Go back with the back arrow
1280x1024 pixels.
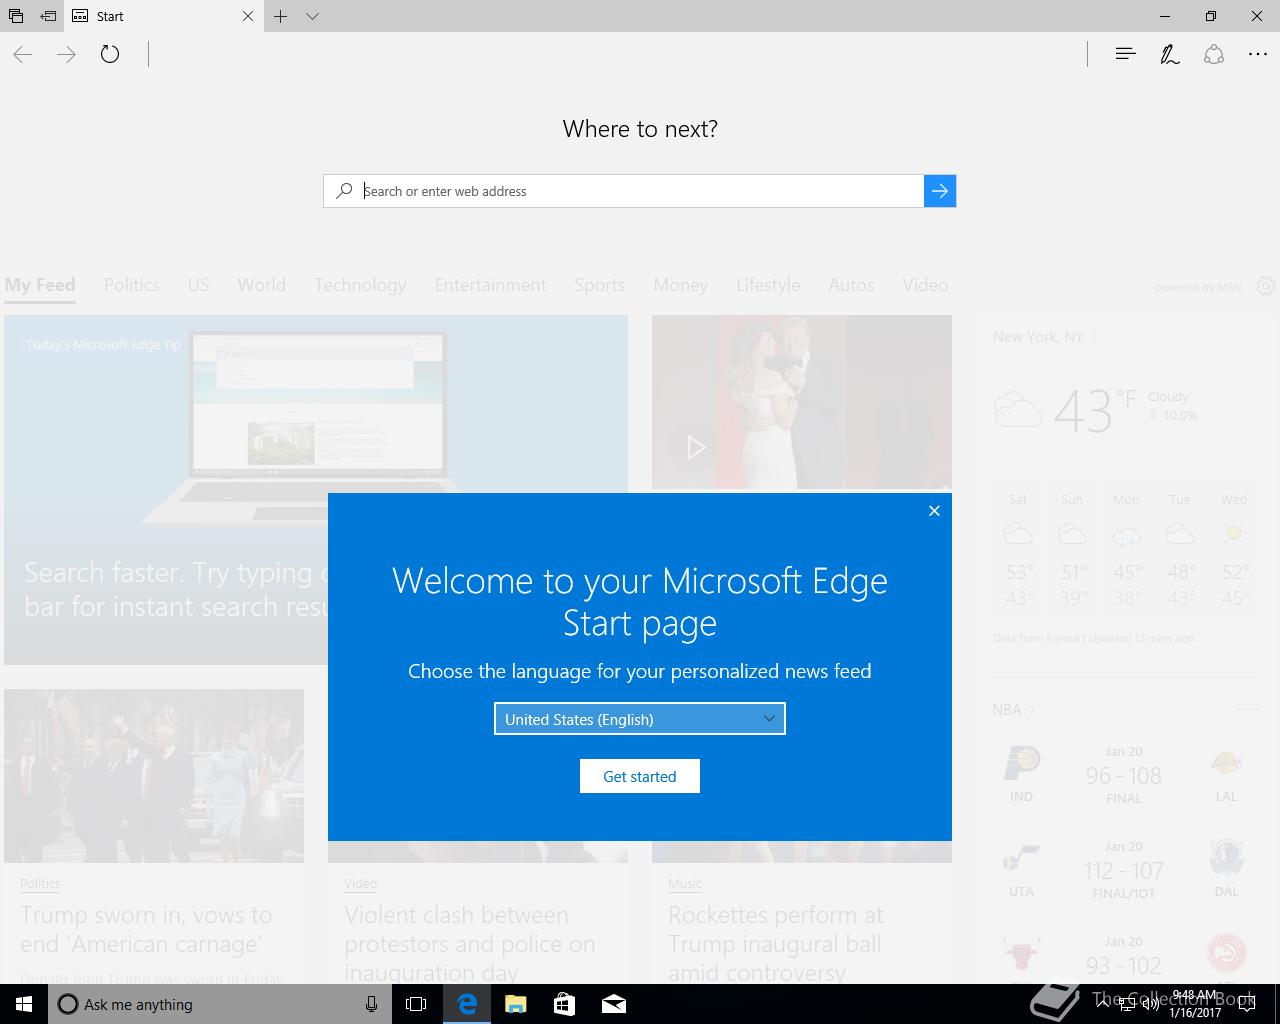point(23,54)
